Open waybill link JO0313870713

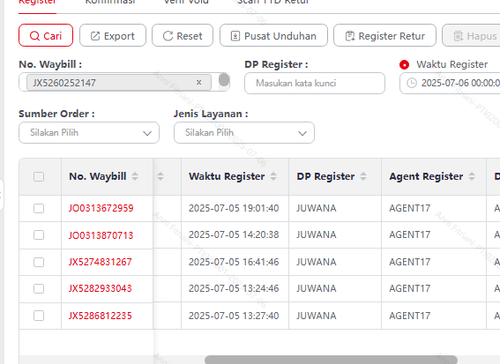coord(101,235)
